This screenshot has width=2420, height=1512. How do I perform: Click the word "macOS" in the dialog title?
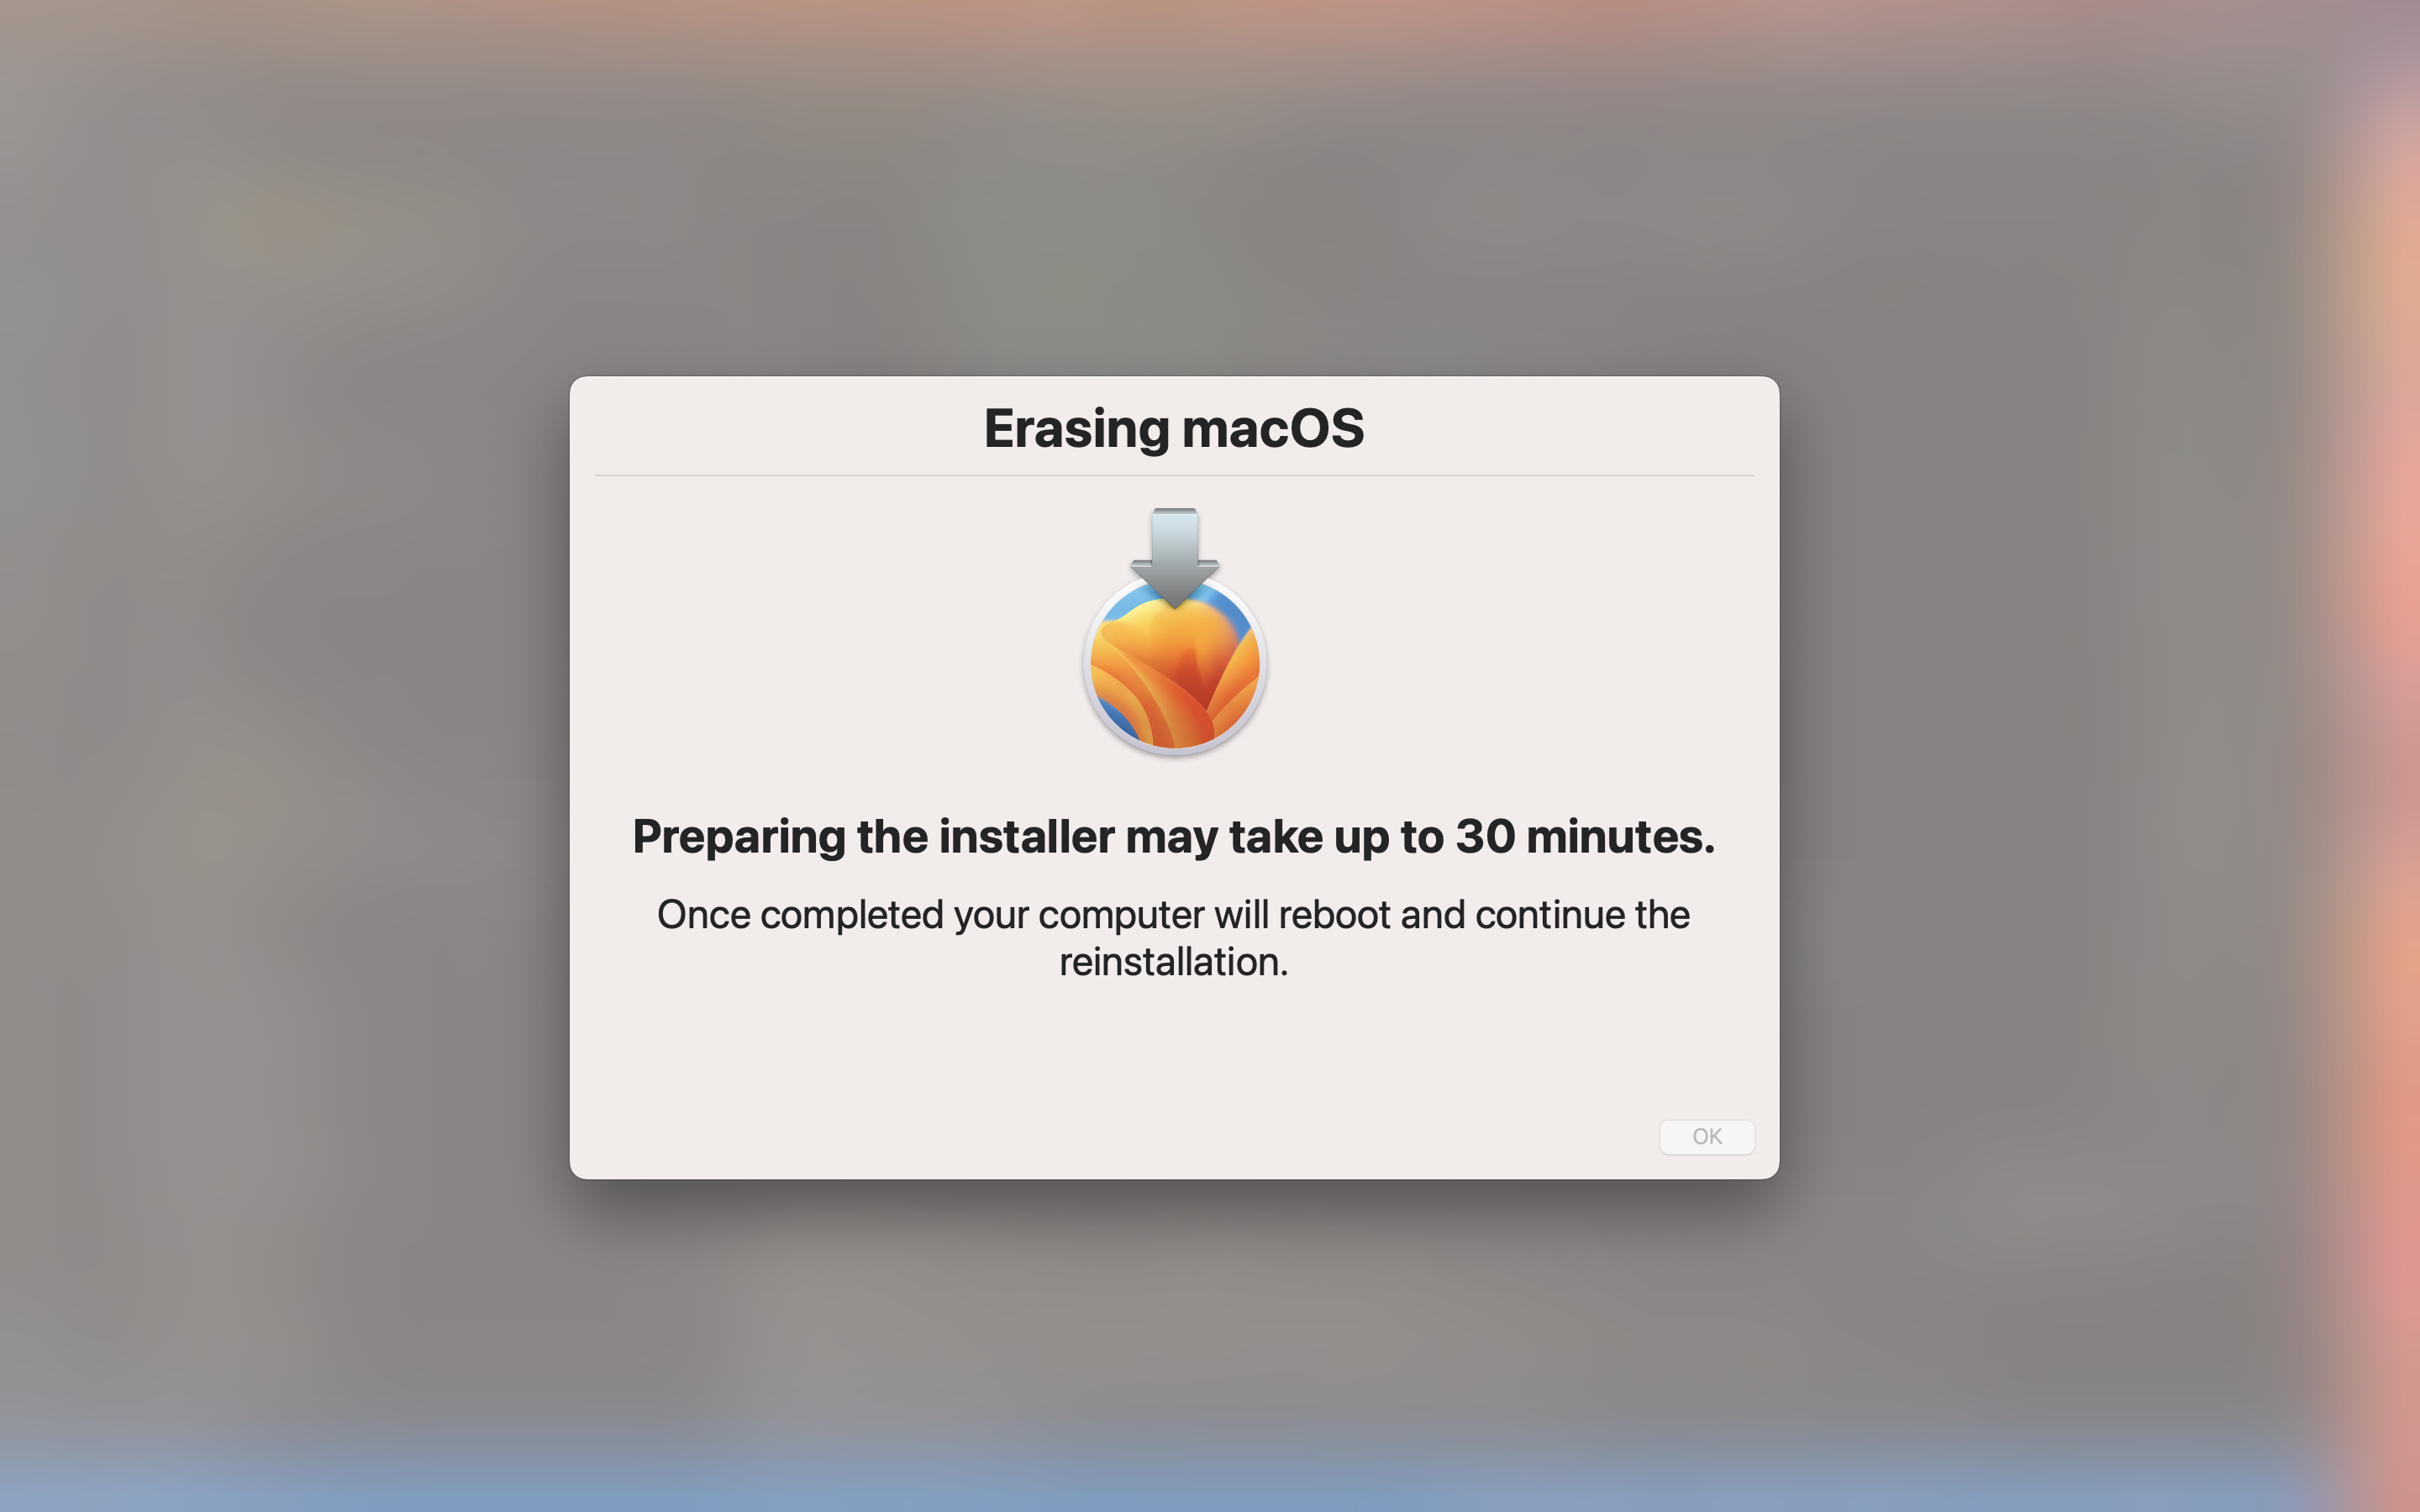pos(1272,428)
